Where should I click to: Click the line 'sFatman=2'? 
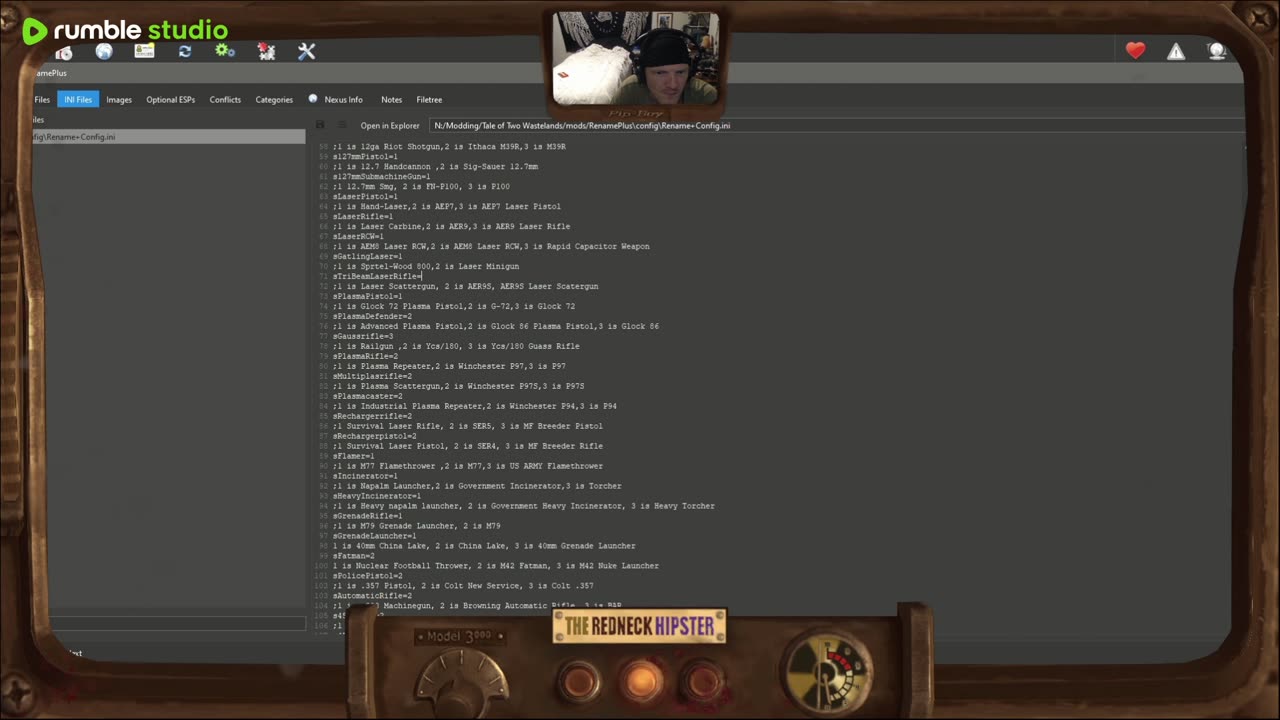click(353, 557)
